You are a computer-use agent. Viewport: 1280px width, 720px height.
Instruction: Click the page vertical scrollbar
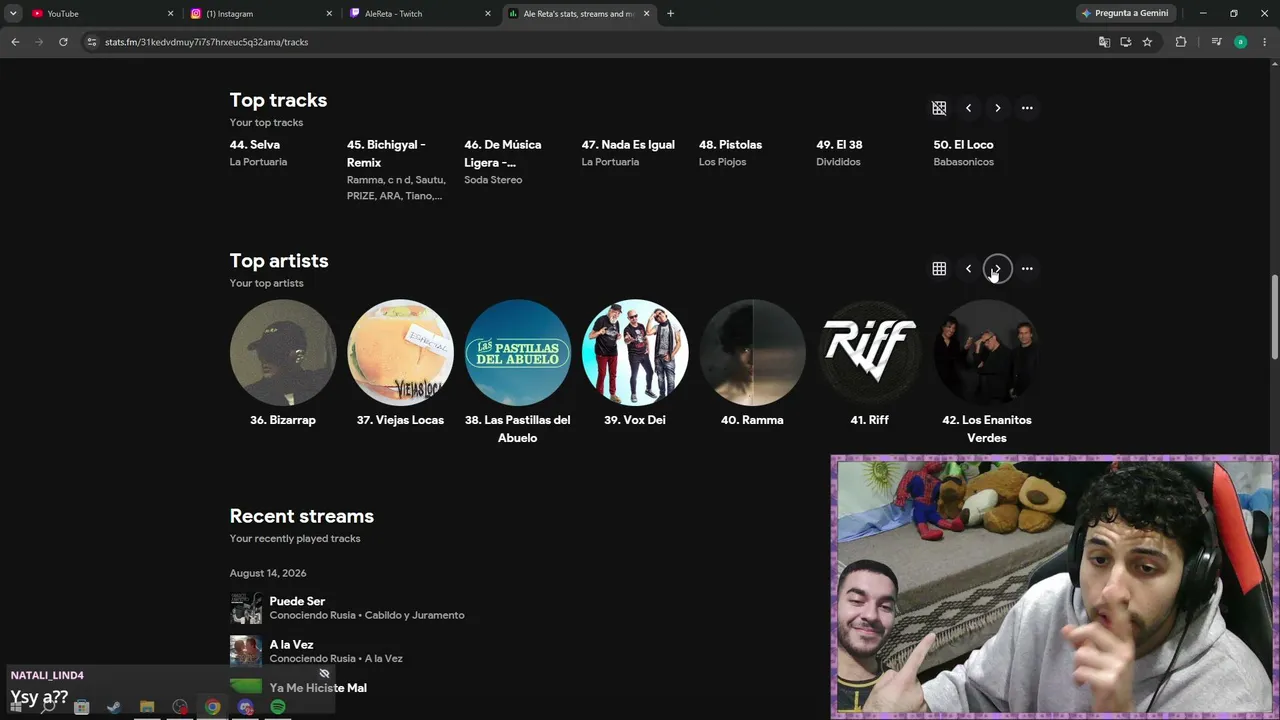coord(1274,316)
